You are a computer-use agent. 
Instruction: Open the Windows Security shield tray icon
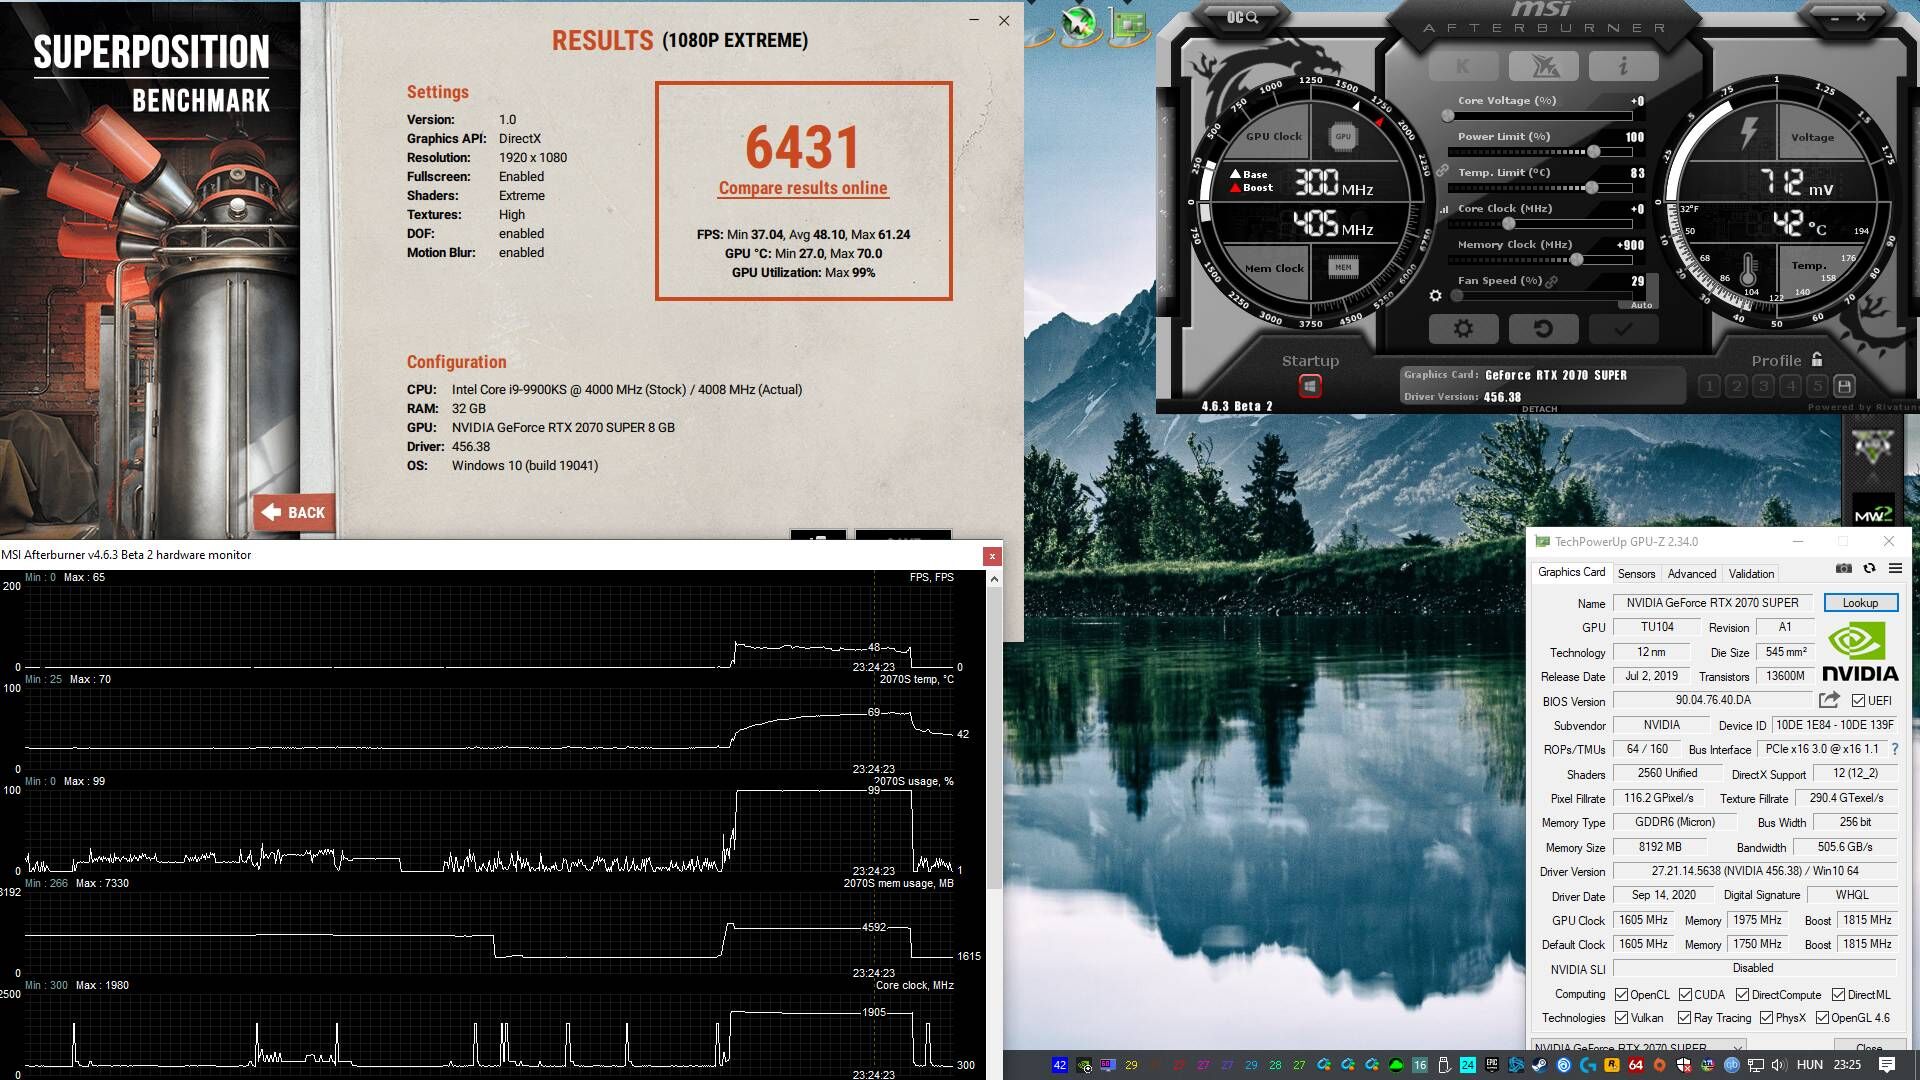click(x=1684, y=1065)
